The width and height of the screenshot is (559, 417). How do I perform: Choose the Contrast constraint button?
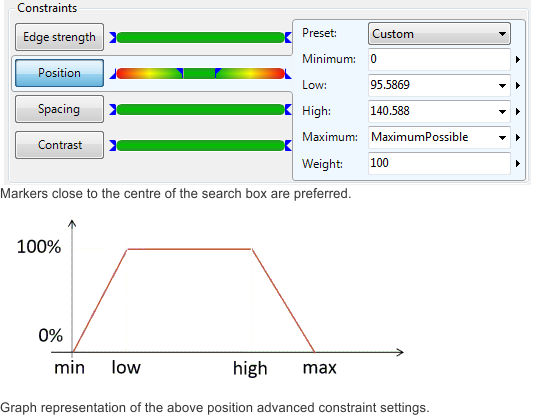60,145
